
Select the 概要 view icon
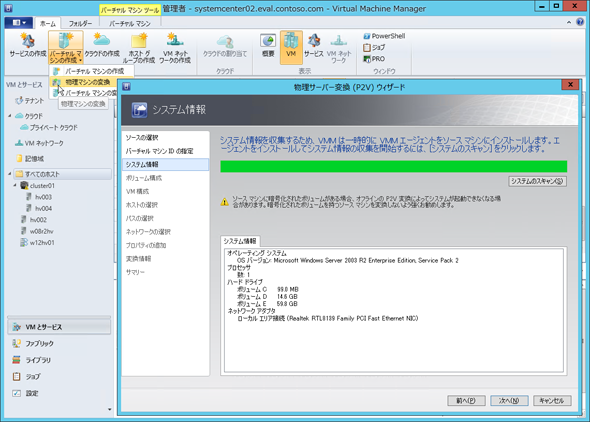coord(268,45)
